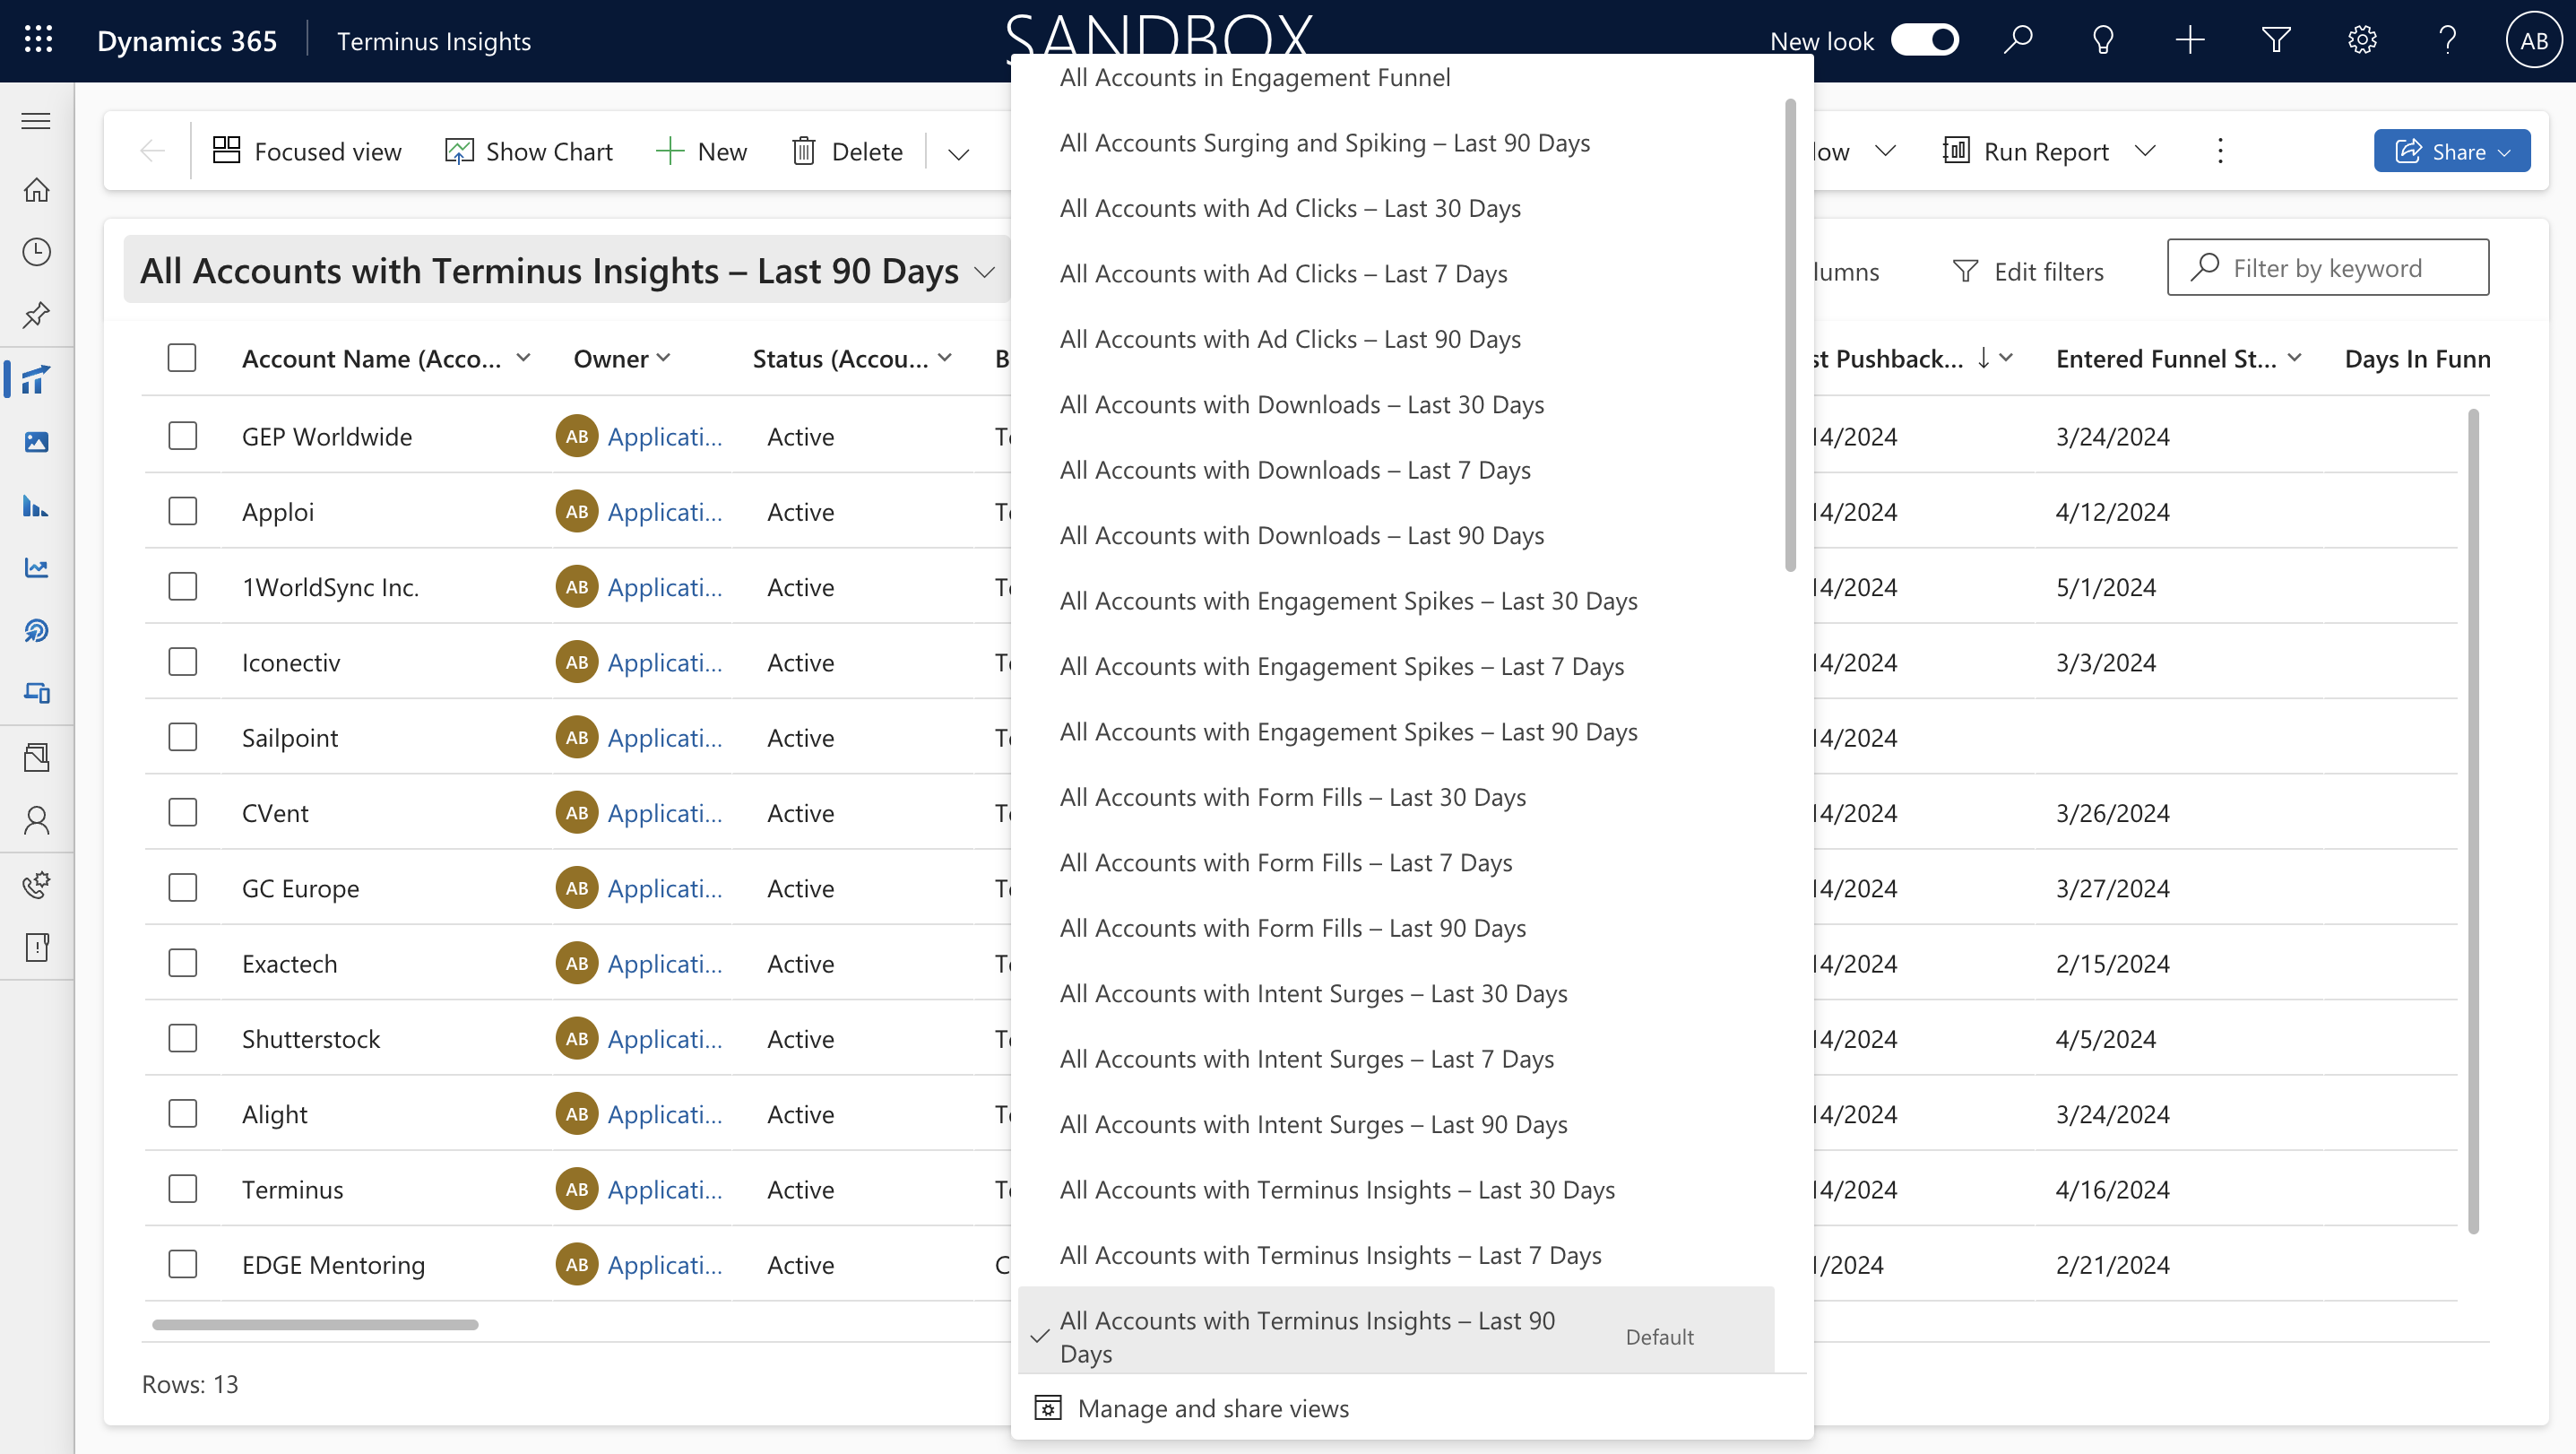Image resolution: width=2576 pixels, height=1454 pixels.
Task: Select the GEP Worldwide row checkbox
Action: coord(182,436)
